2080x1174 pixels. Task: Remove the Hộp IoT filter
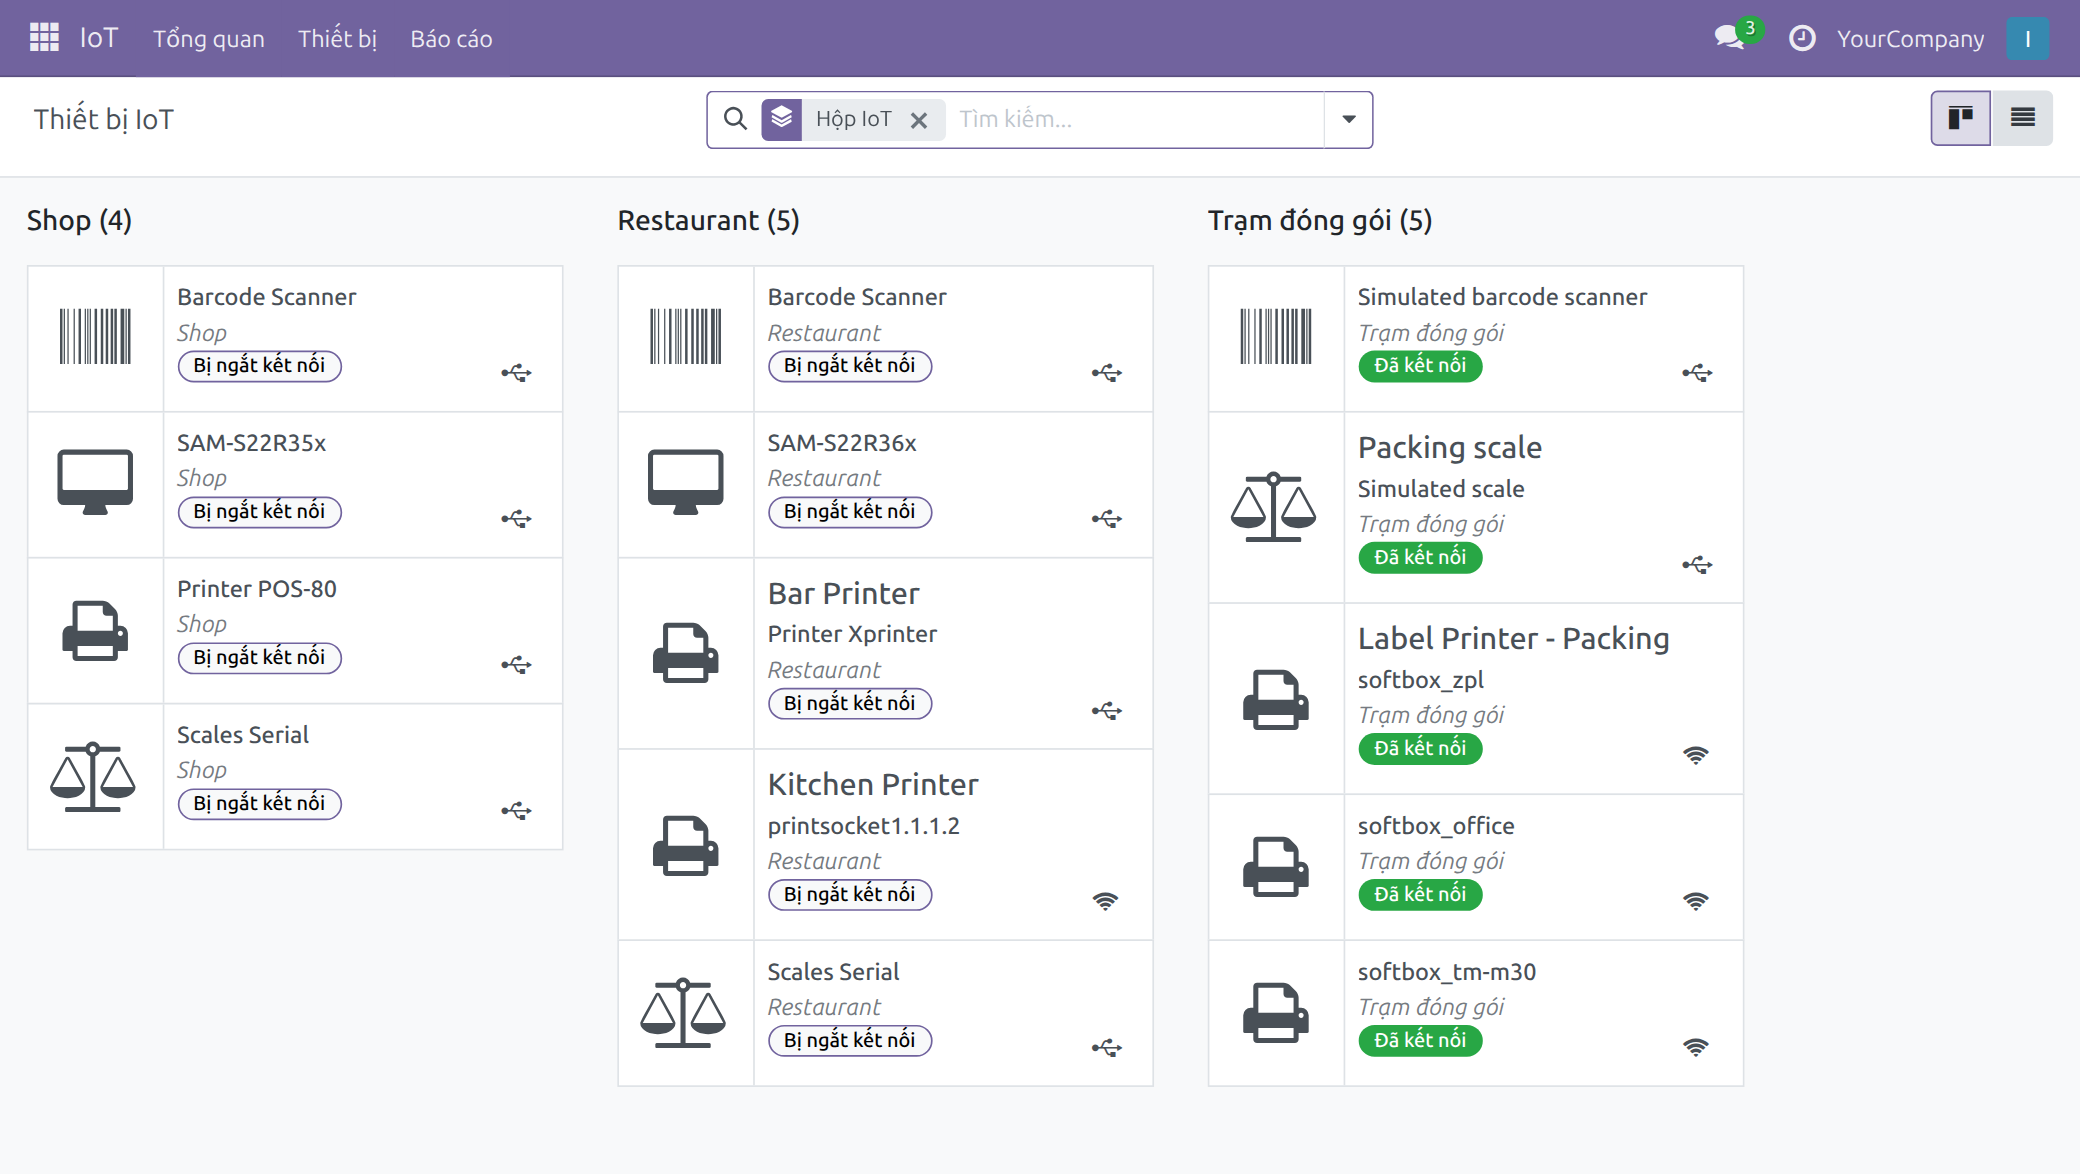(919, 120)
